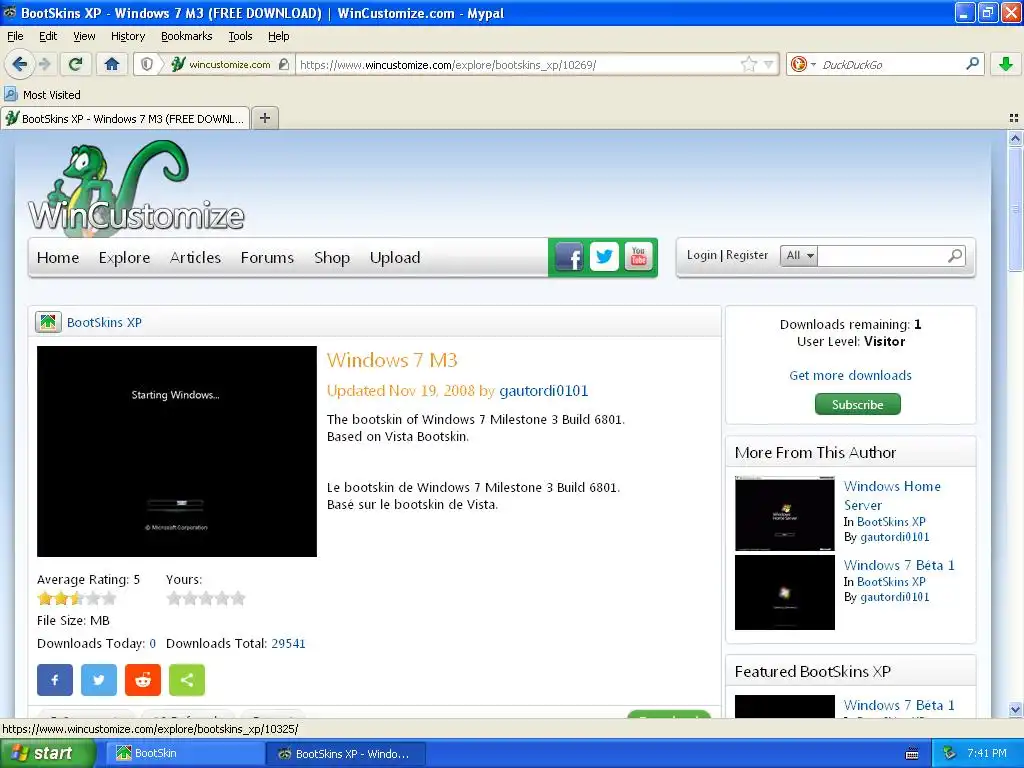1024x768 pixels.
Task: Open the DuckDuckGo search engine selector
Action: tap(803, 64)
